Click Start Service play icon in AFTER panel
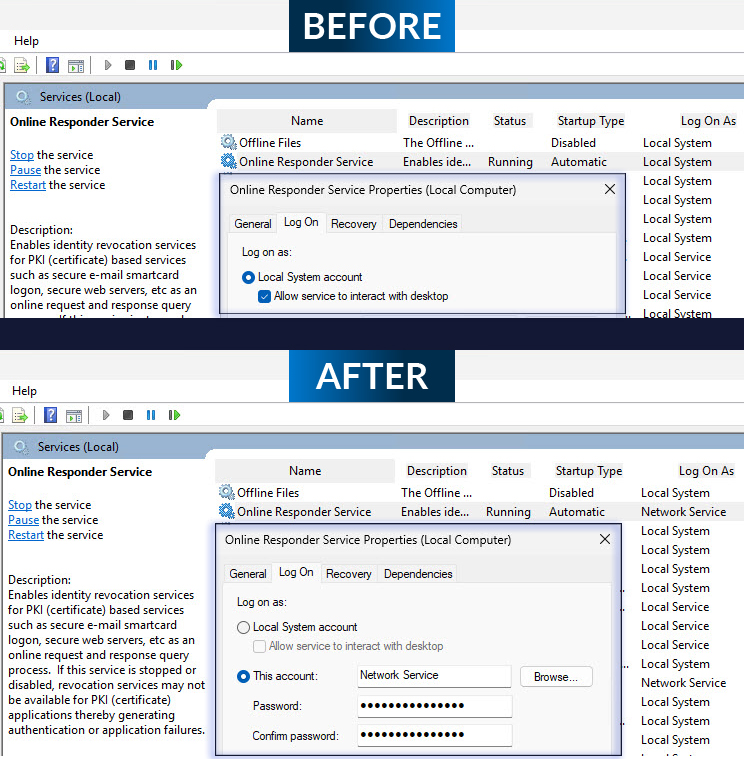 [x=107, y=415]
